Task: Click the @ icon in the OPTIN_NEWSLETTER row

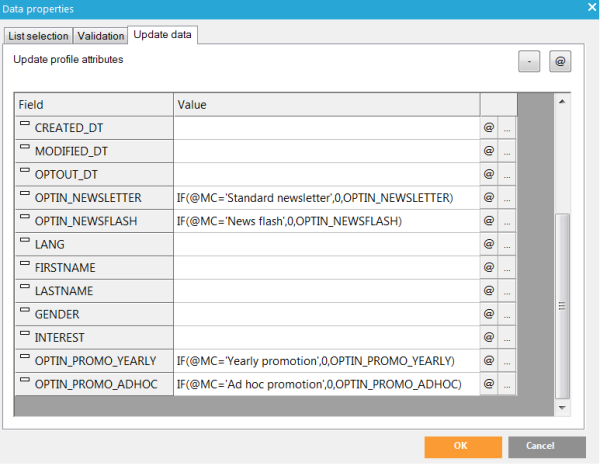Action: pos(489,197)
